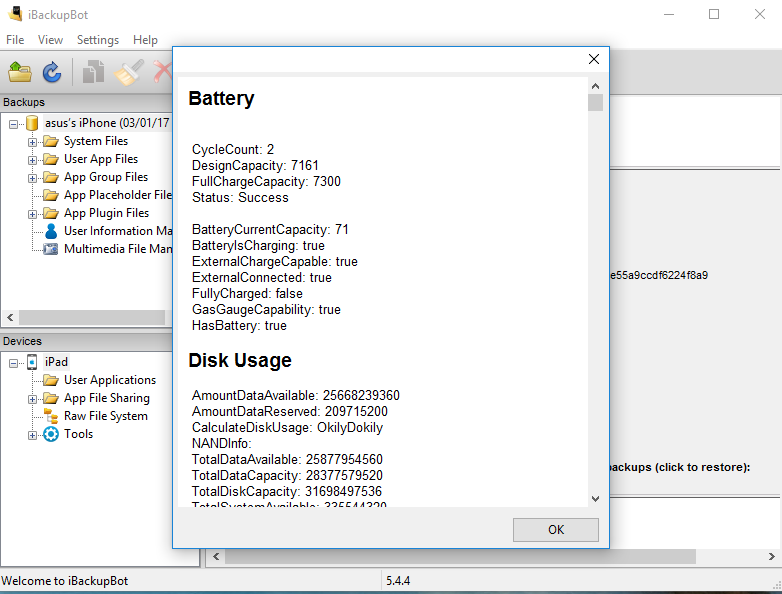Click the dialog's vertical scrollbar thumb

coord(595,102)
